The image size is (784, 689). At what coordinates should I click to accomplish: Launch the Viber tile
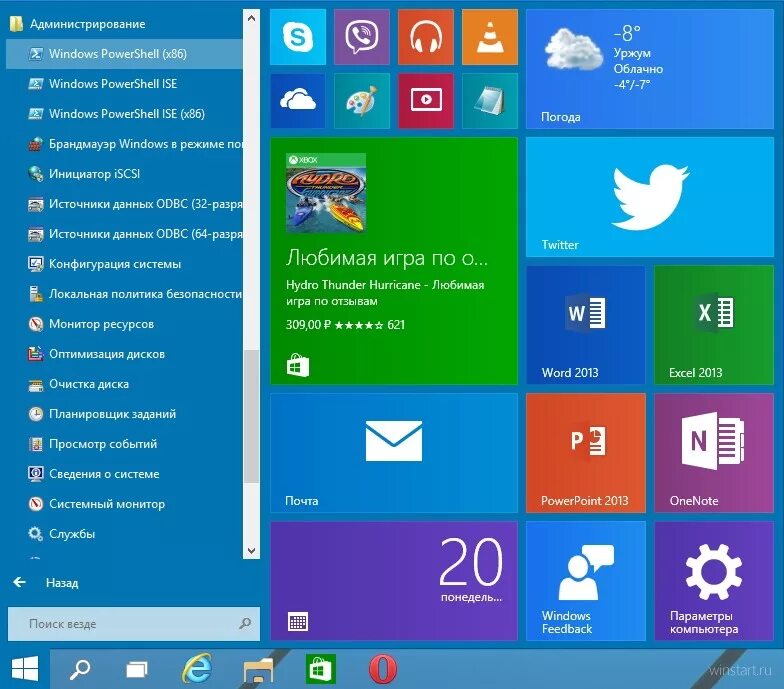point(362,37)
